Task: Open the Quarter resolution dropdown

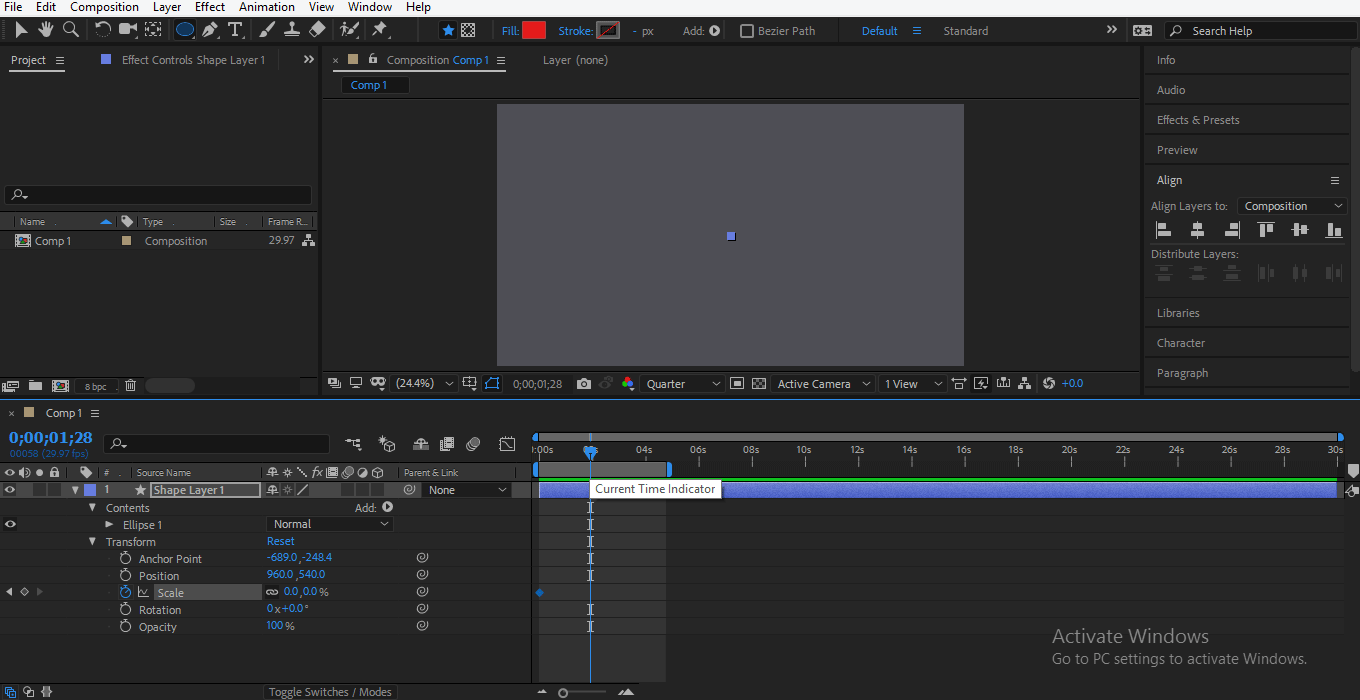Action: (683, 384)
